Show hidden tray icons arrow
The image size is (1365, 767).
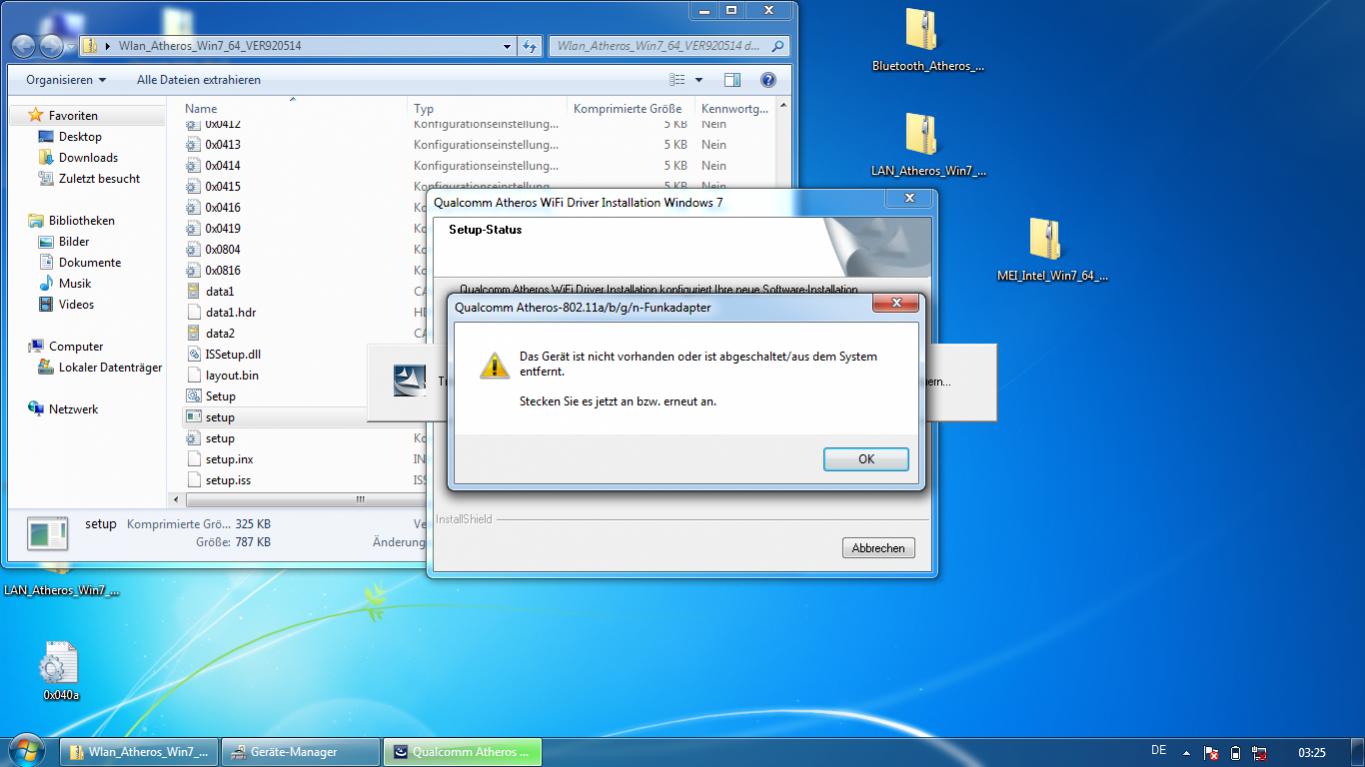pos(1186,753)
